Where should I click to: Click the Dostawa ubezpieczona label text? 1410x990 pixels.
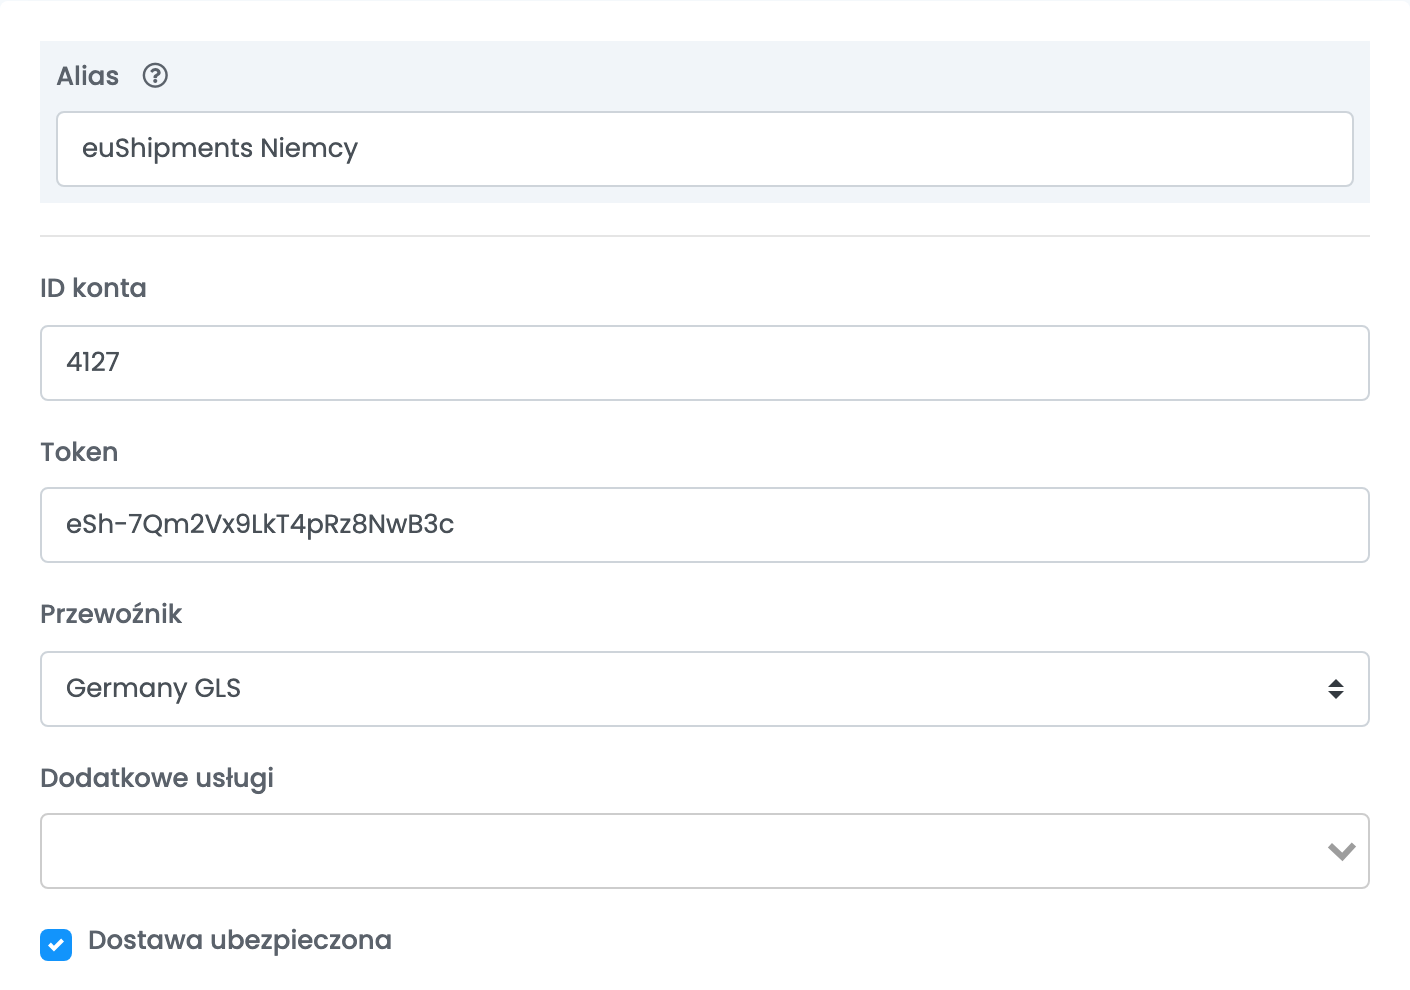(240, 940)
